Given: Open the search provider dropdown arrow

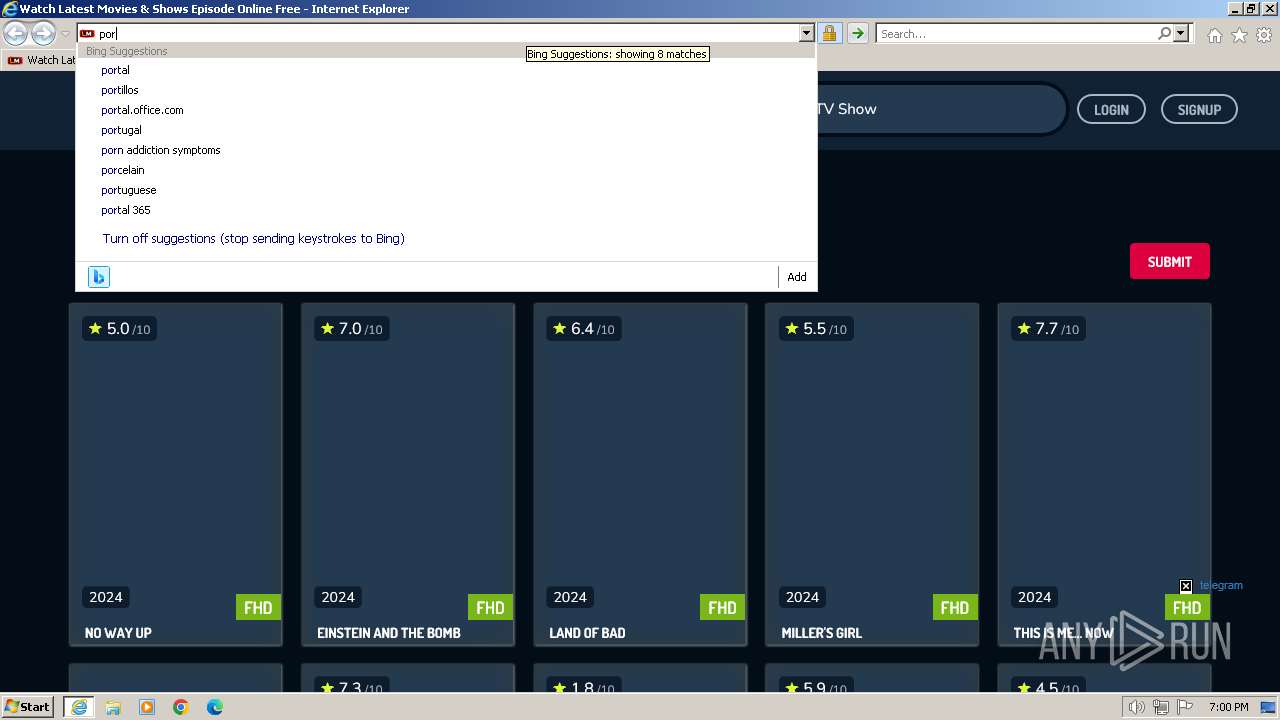Looking at the screenshot, I should click(1181, 34).
